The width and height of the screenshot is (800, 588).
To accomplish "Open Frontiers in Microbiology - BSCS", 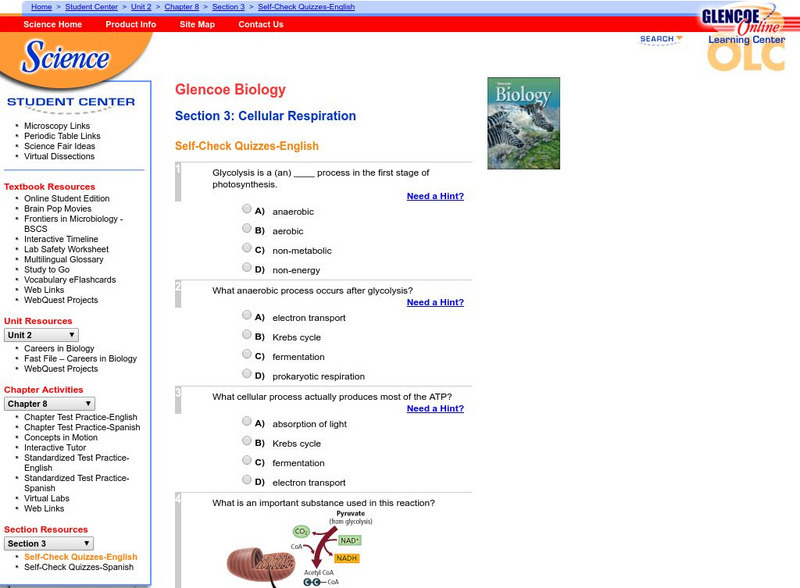I will coord(73,224).
